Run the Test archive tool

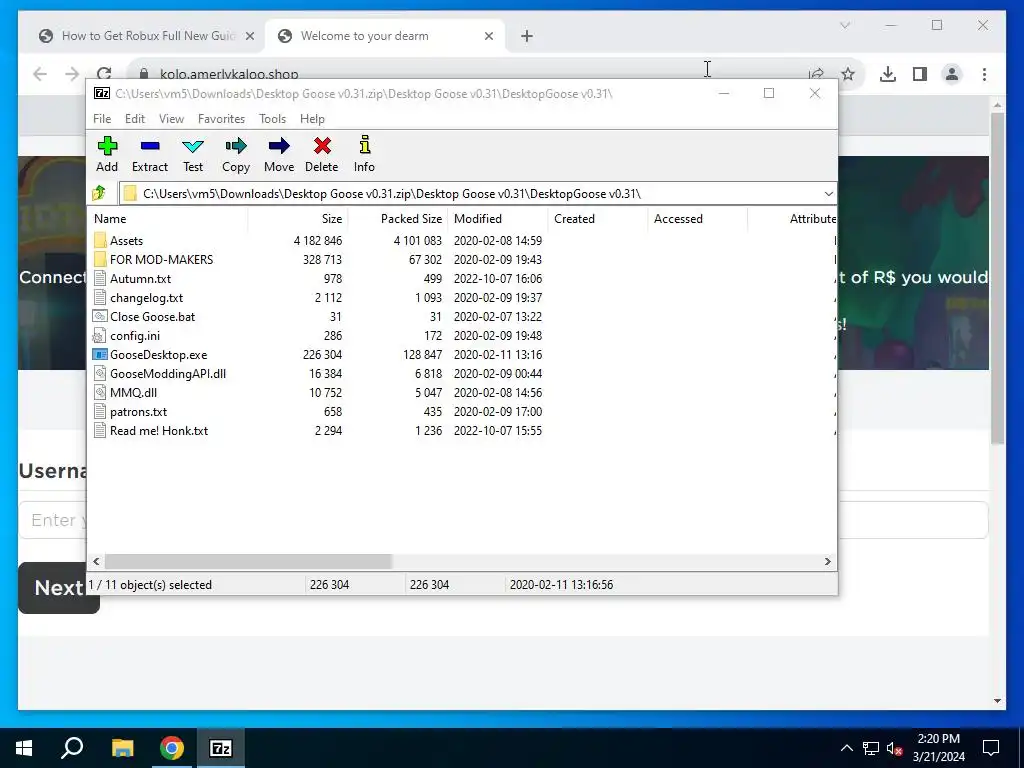[193, 146]
